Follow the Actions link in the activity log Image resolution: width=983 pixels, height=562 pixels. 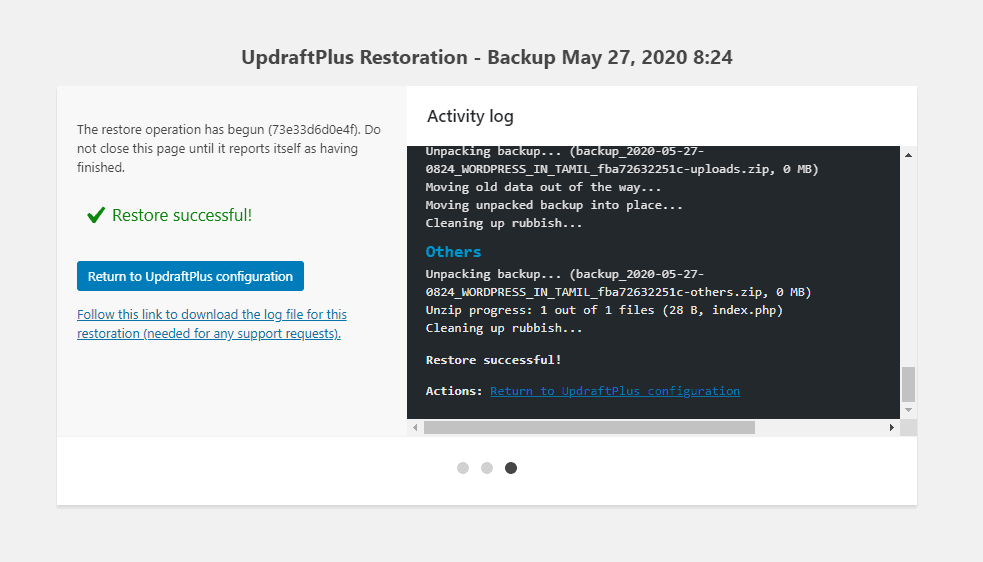[614, 391]
